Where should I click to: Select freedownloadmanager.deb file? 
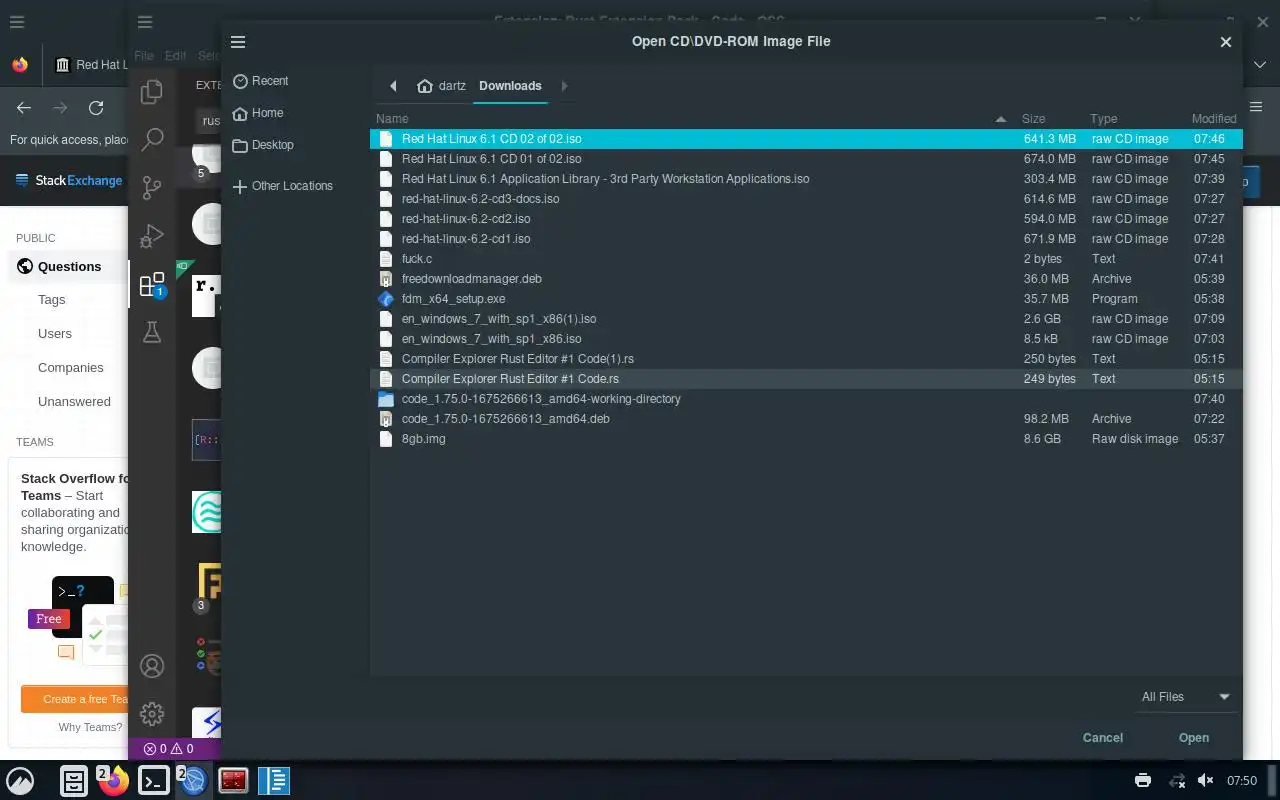tap(806, 279)
